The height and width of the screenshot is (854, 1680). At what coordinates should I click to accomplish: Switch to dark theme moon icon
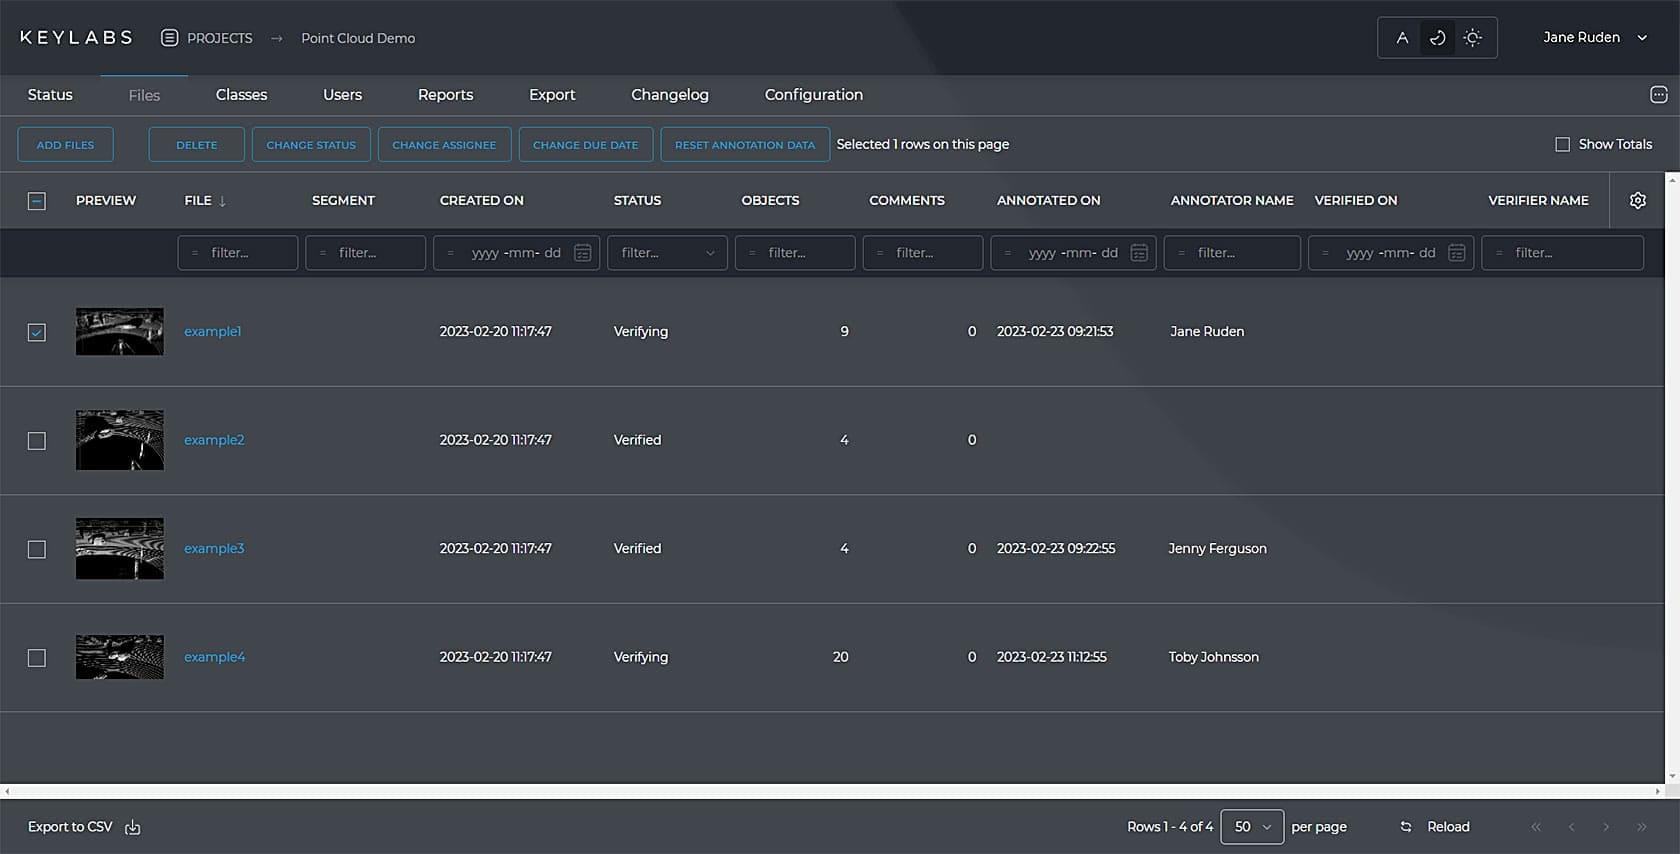click(x=1437, y=38)
